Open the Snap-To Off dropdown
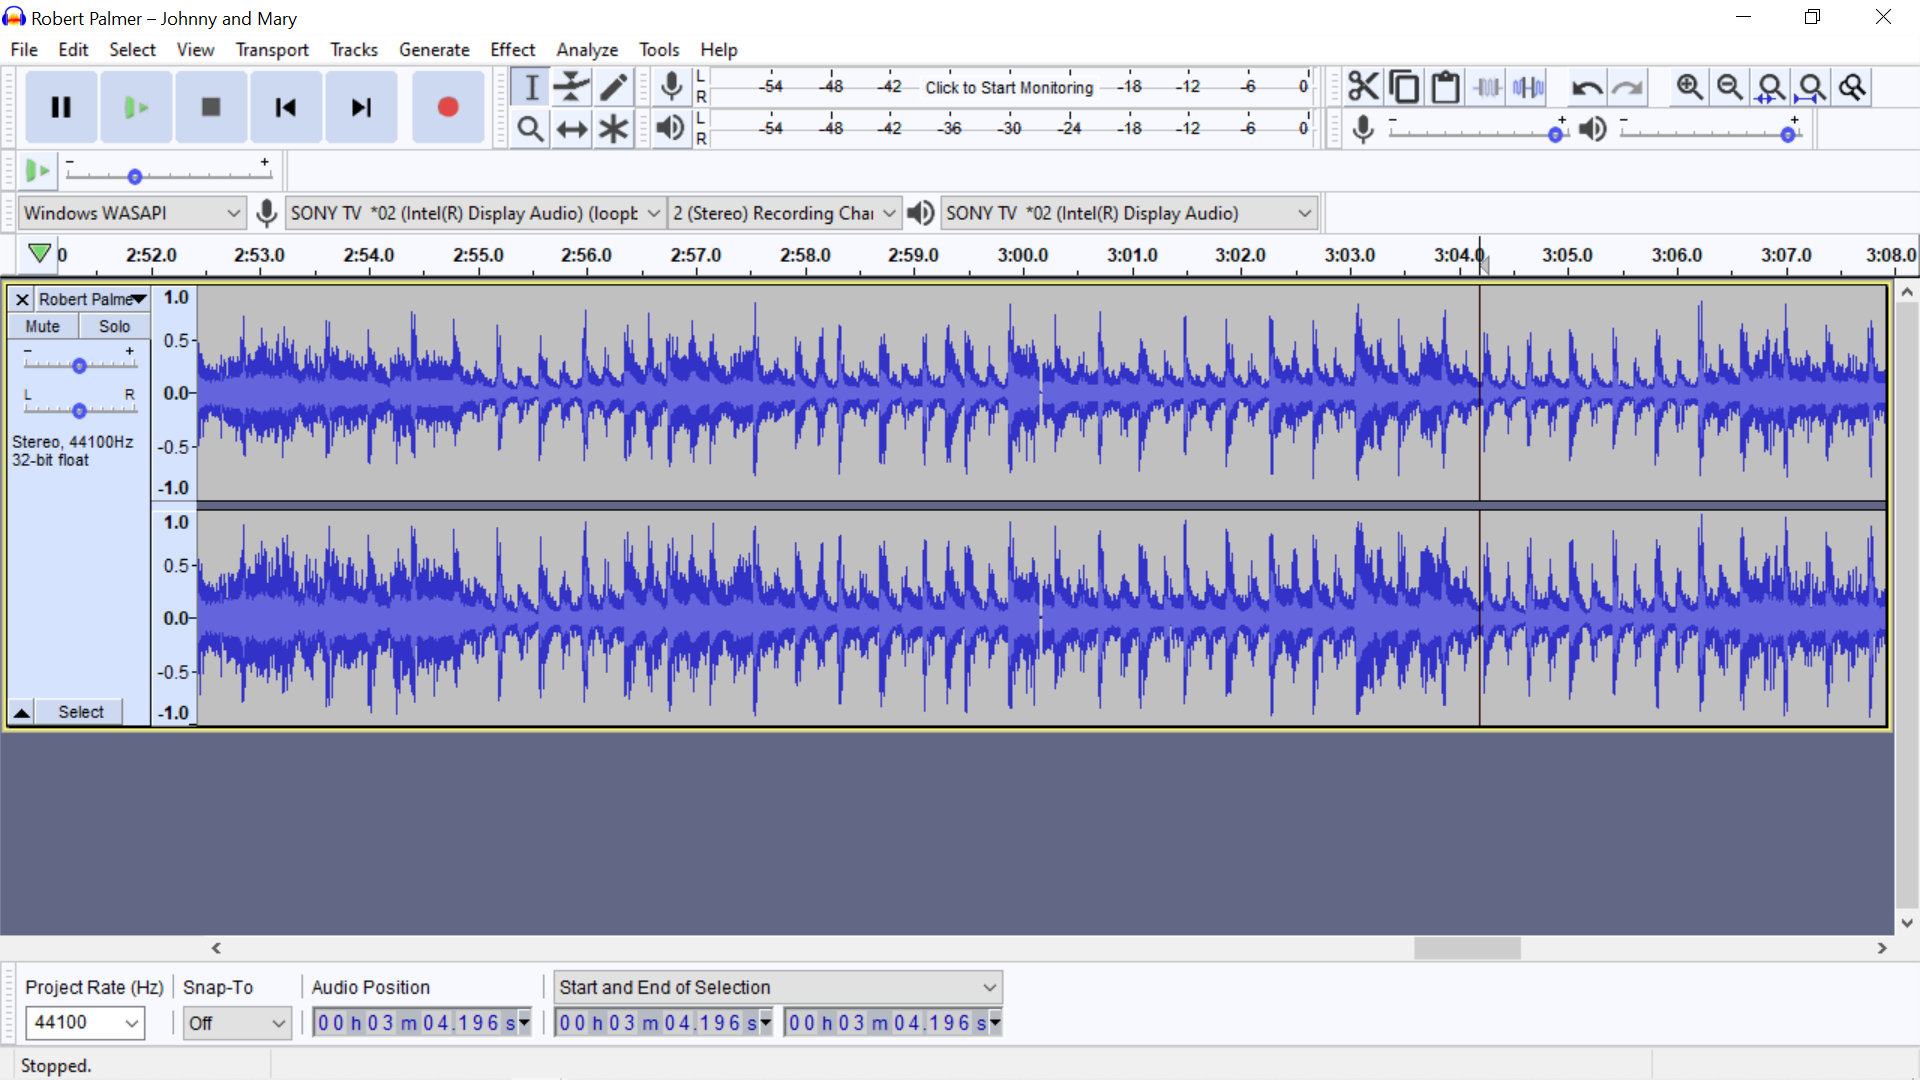This screenshot has height=1080, width=1920. point(237,1022)
